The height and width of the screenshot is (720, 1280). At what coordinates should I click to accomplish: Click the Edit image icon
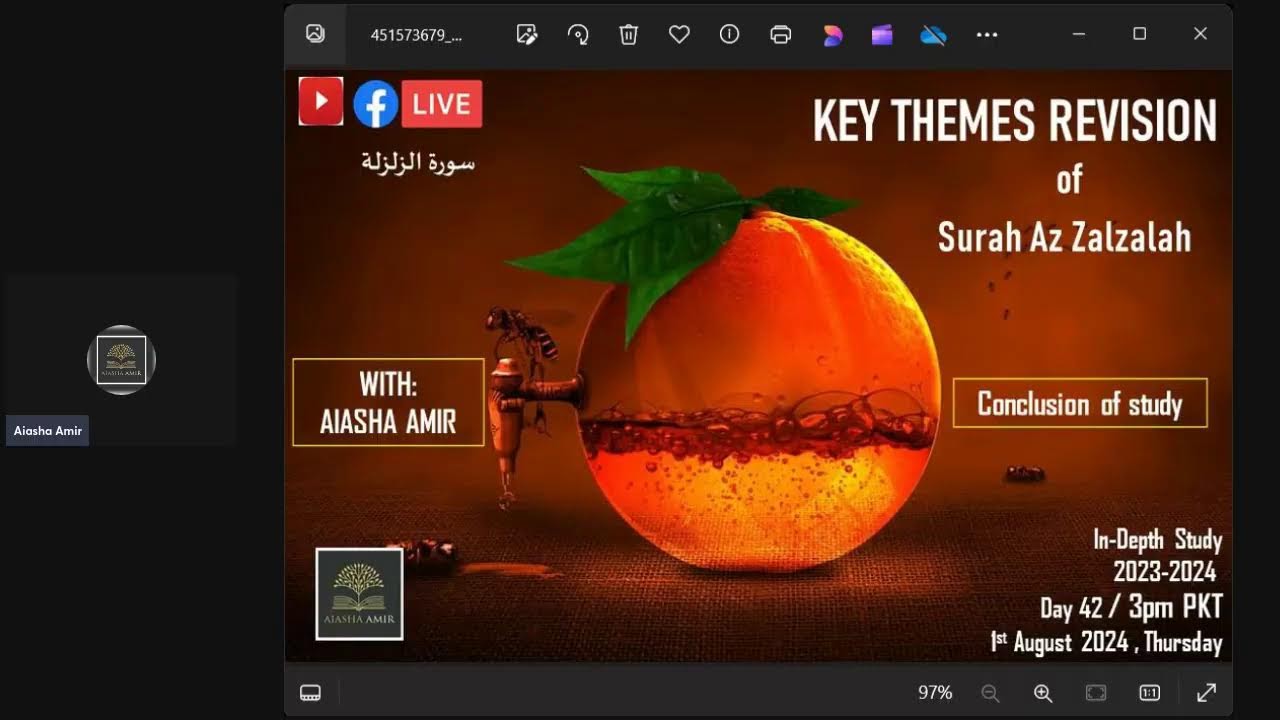527,34
